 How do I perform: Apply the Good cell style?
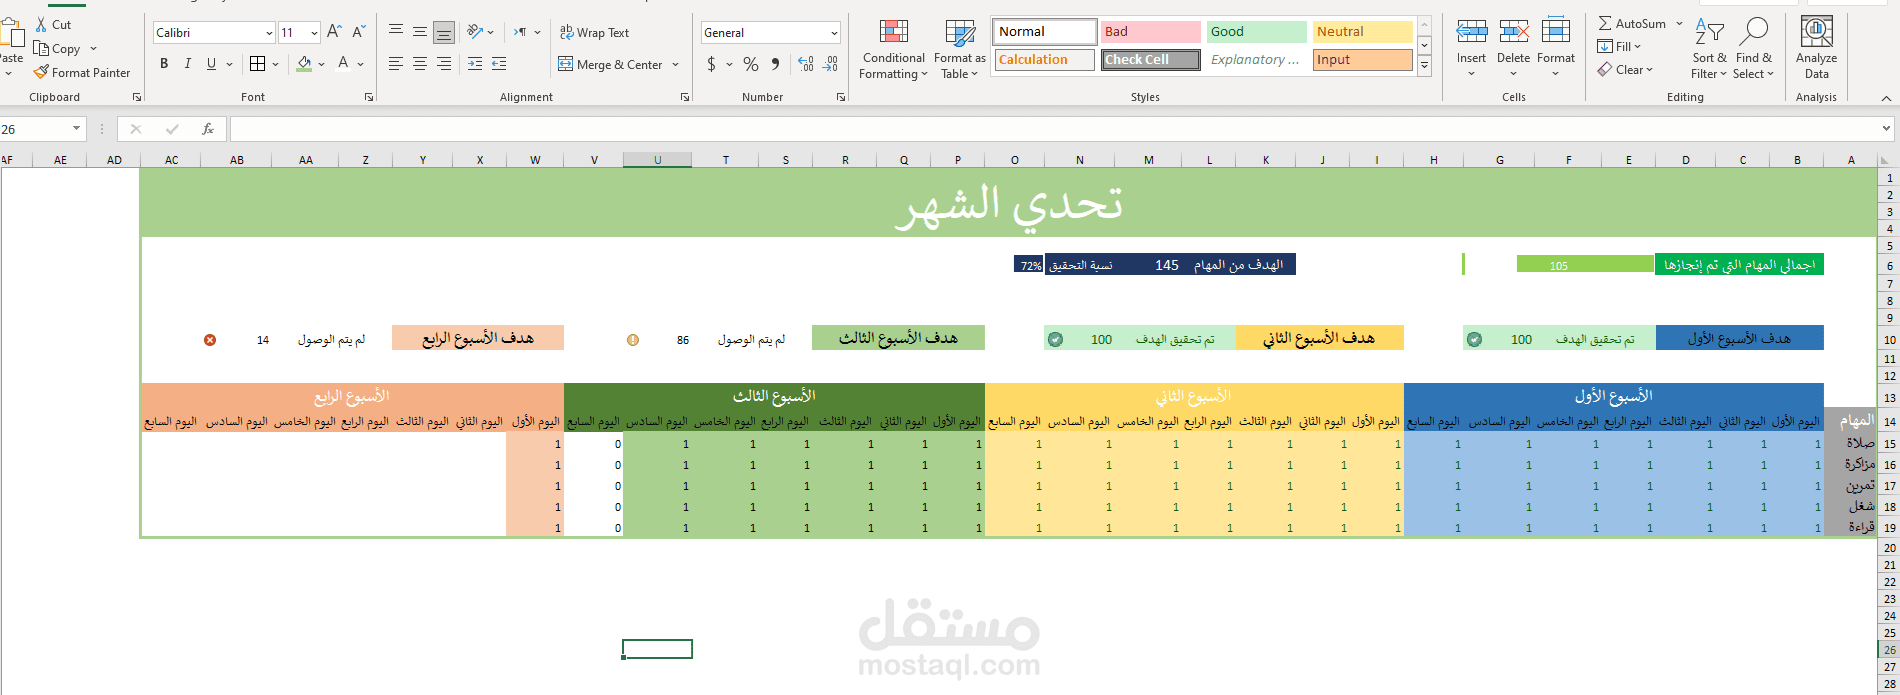click(x=1257, y=32)
